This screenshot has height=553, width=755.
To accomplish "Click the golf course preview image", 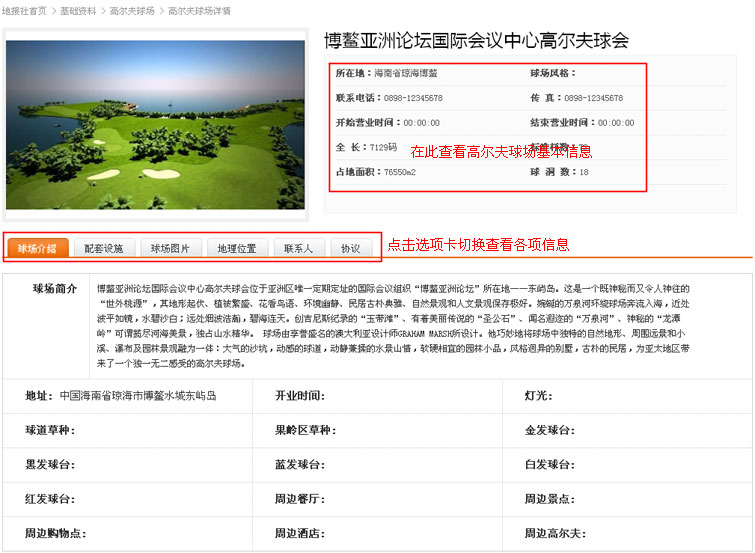I will (155, 125).
